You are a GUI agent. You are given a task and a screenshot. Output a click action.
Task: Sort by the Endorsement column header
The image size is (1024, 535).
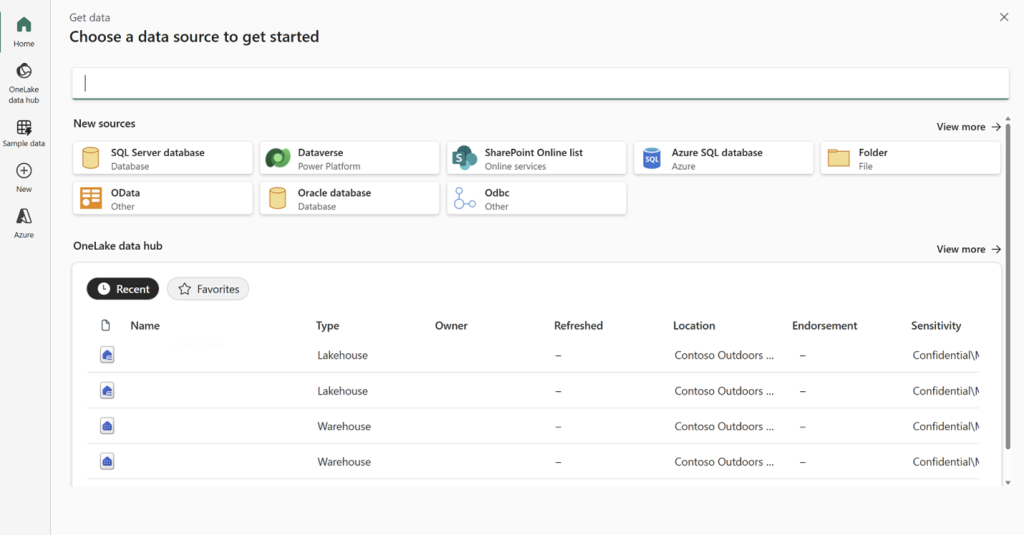click(824, 325)
